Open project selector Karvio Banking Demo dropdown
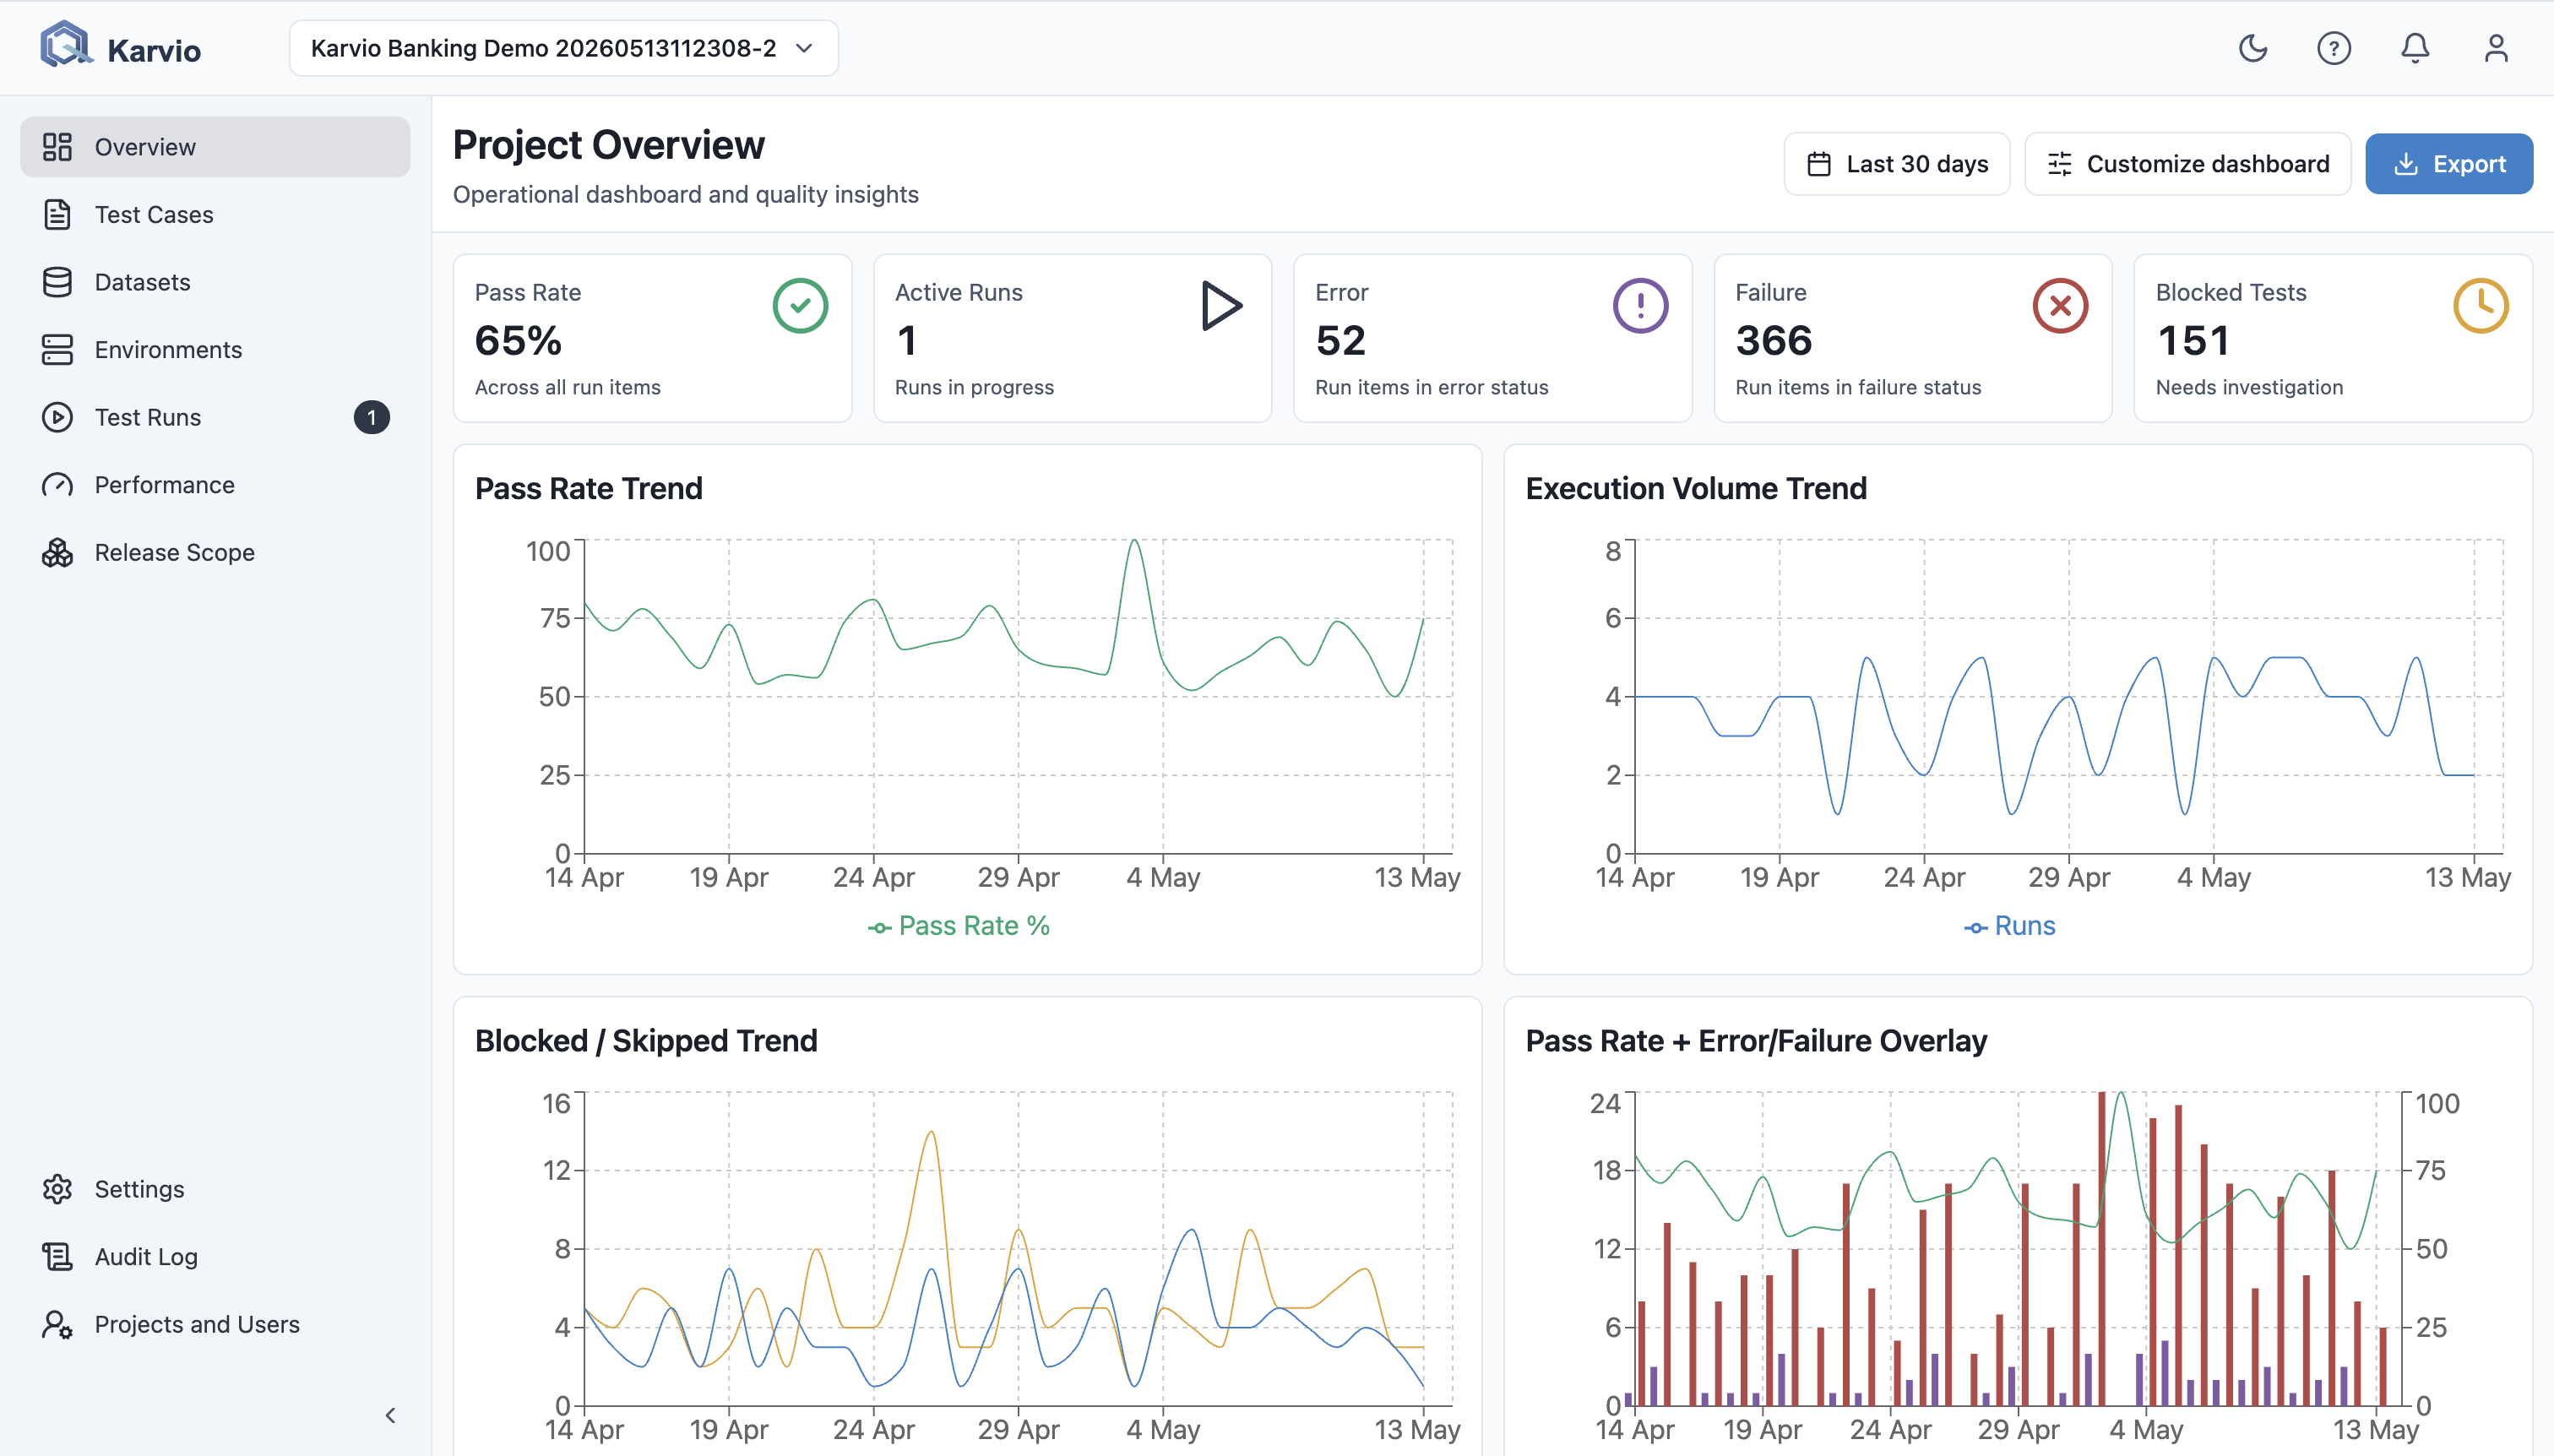This screenshot has height=1456, width=2554. point(563,48)
